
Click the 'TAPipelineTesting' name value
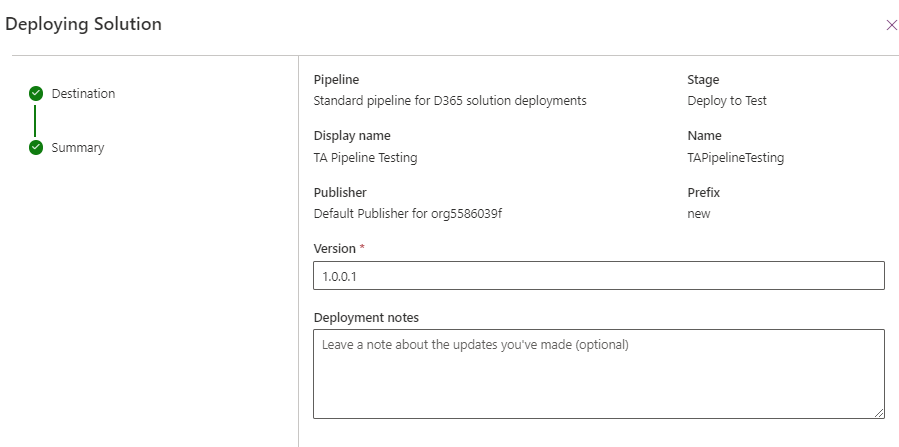[x=735, y=157]
